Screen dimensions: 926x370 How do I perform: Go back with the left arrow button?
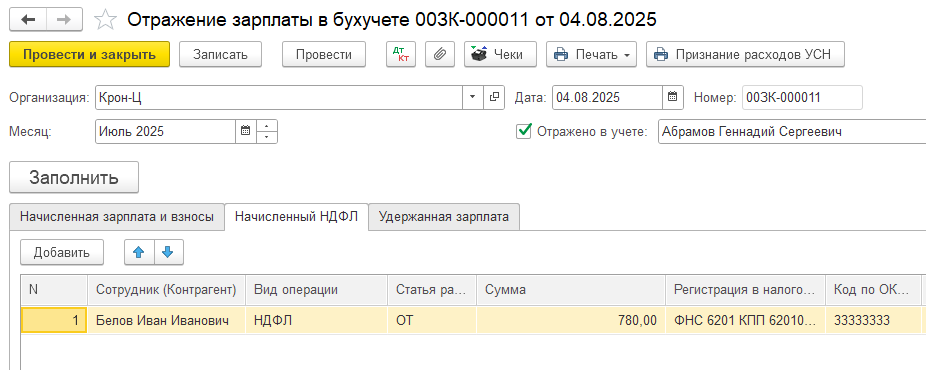28,20
